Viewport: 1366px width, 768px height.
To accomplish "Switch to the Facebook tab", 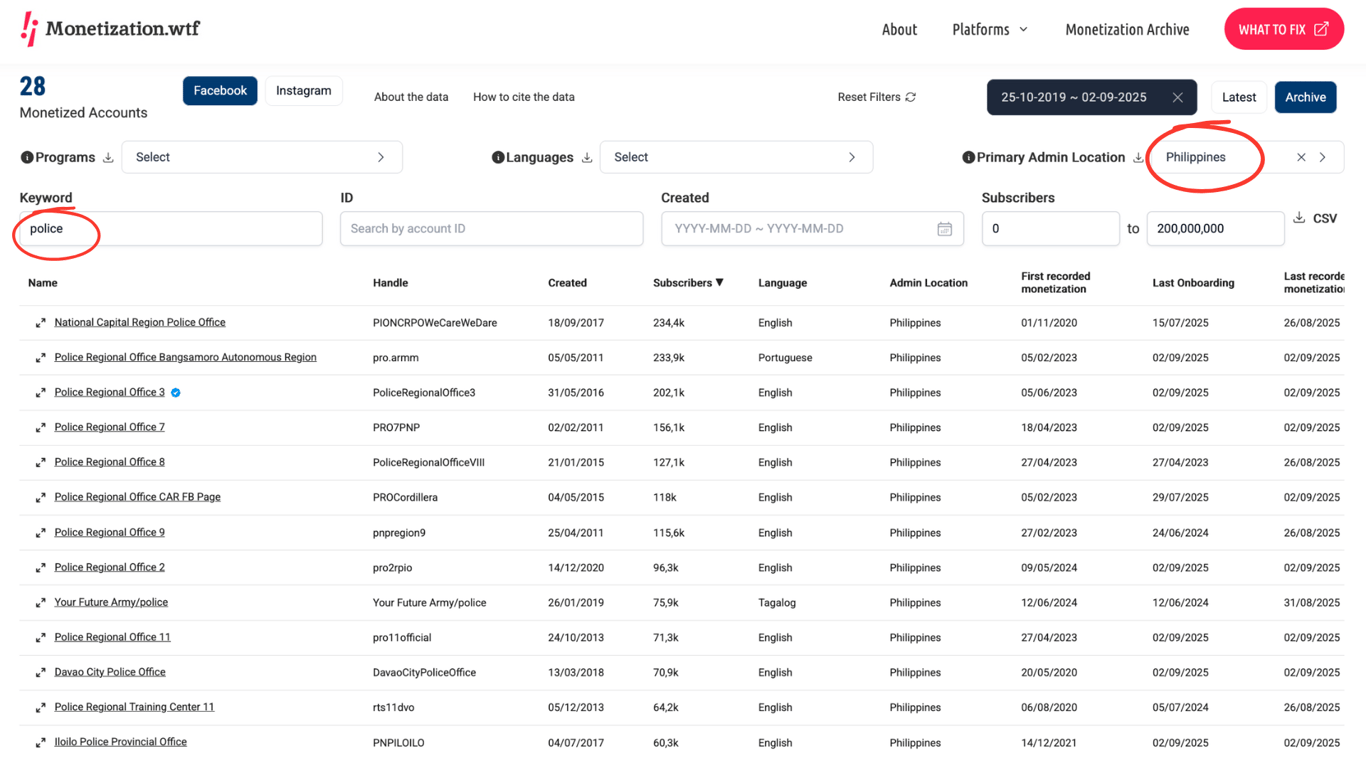I will (x=220, y=91).
